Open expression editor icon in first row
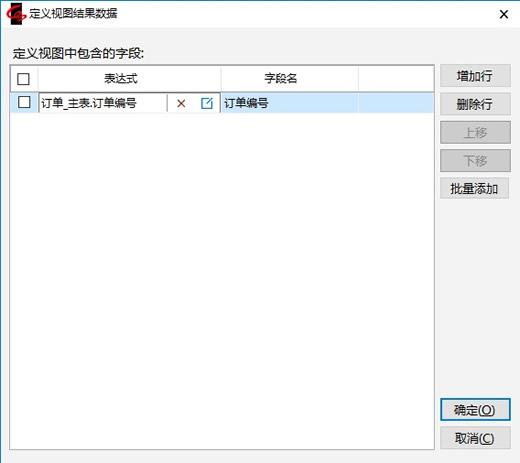 pyautogui.click(x=207, y=103)
